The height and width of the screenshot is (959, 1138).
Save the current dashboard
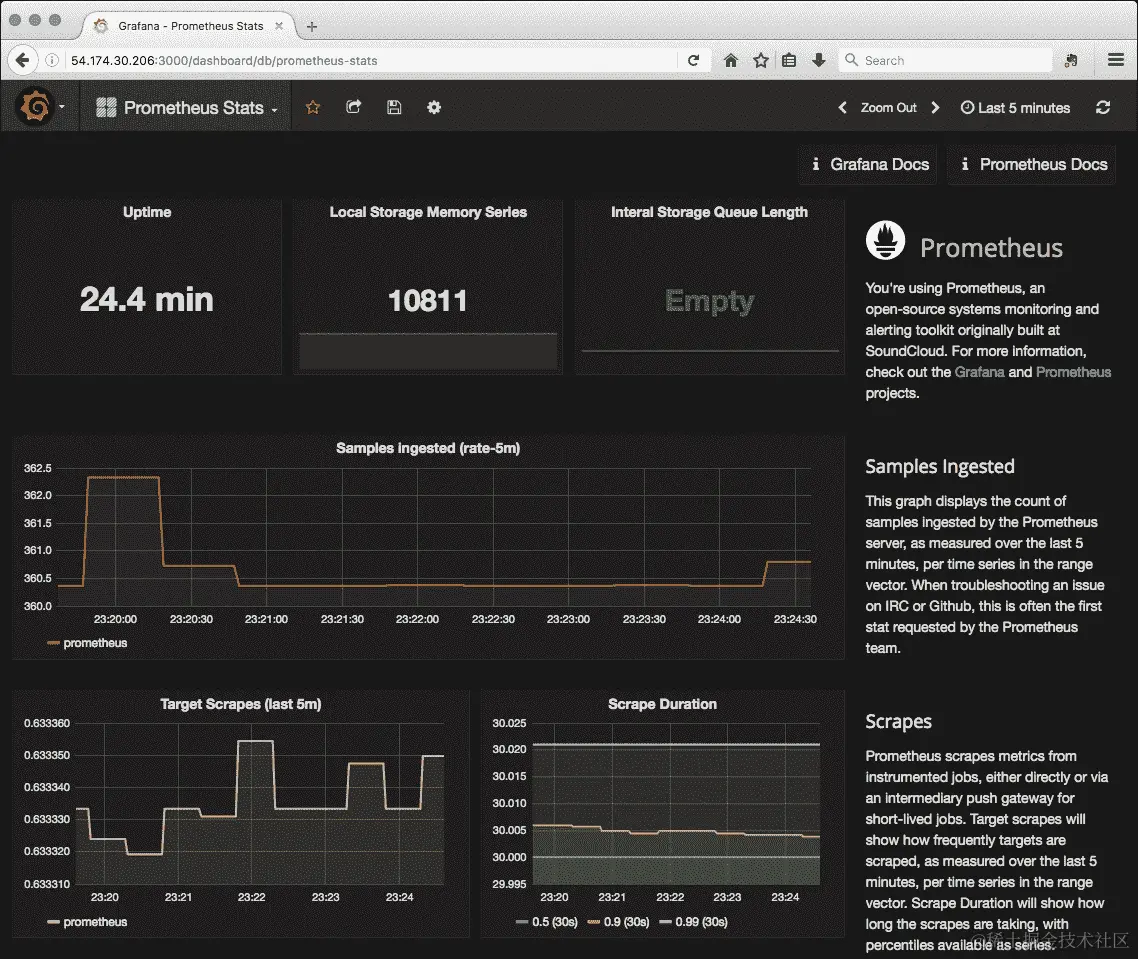coord(393,106)
